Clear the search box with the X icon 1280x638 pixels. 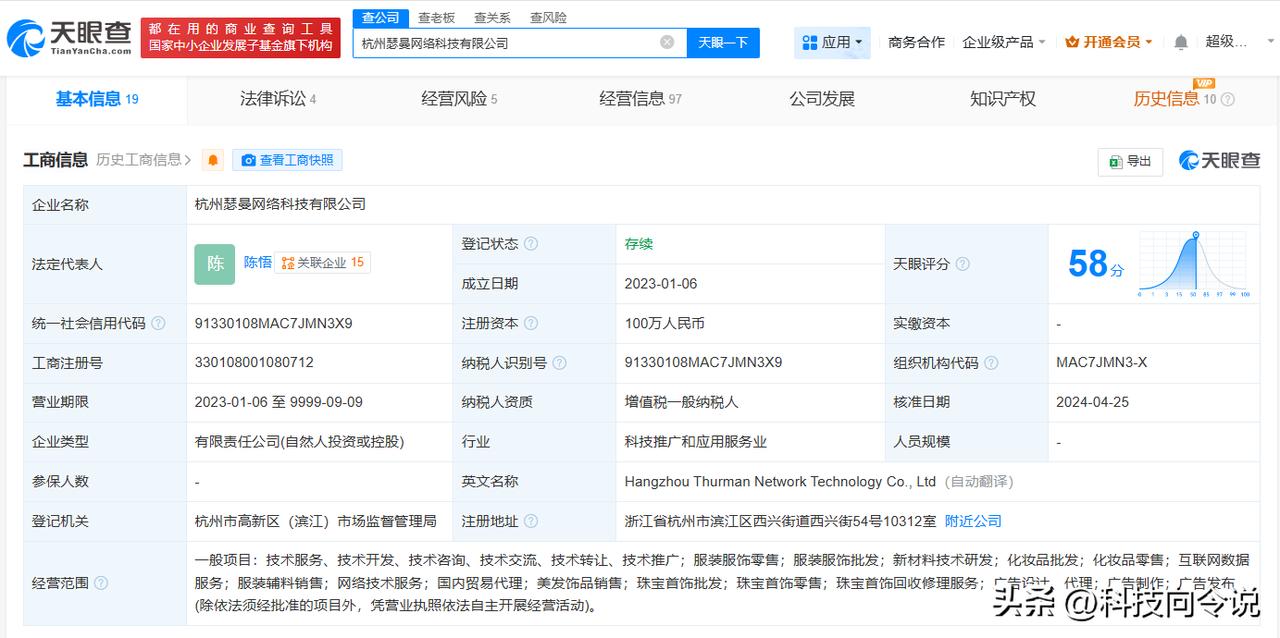point(667,42)
